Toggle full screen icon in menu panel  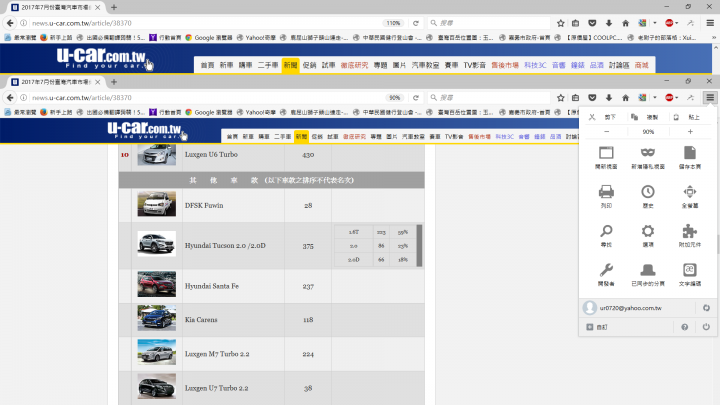coord(690,192)
